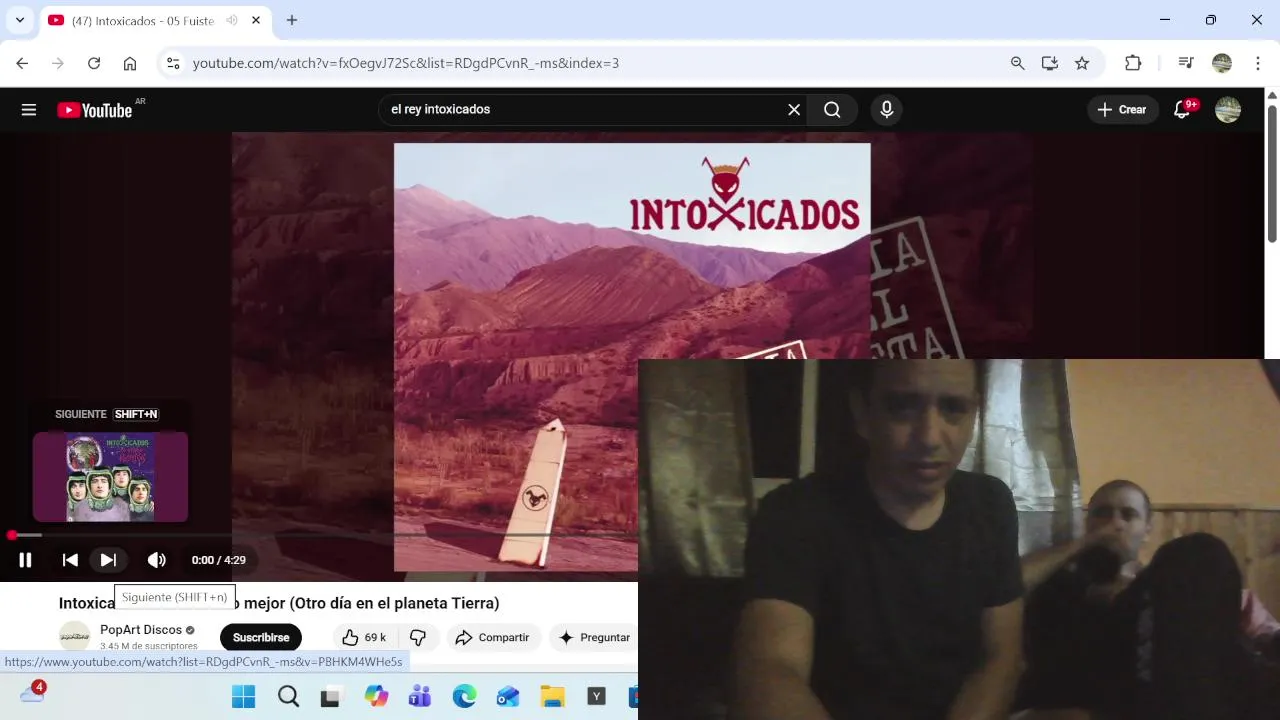Open YouTube notifications bell

click(x=1182, y=110)
